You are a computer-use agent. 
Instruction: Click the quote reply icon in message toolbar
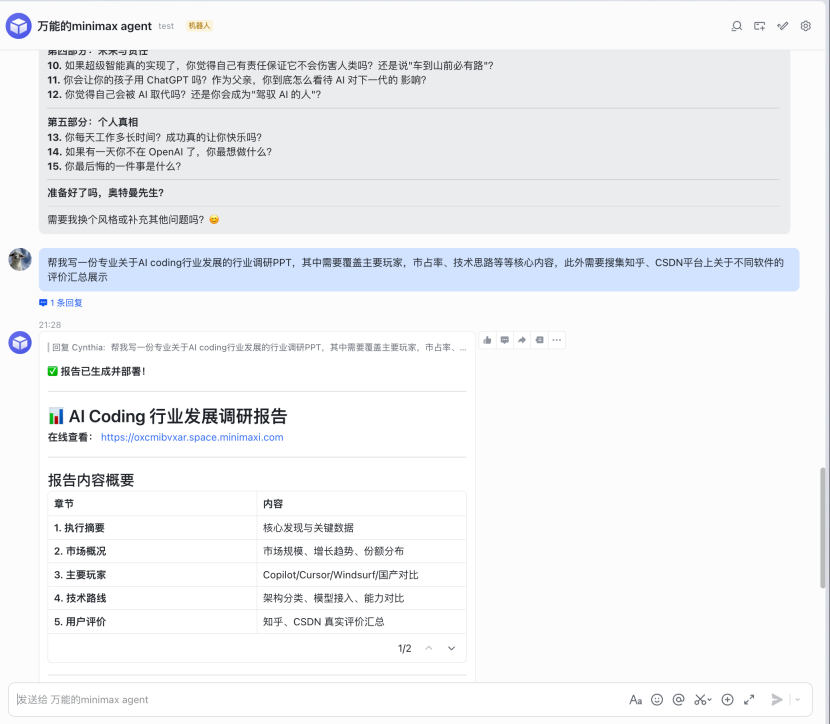pos(539,340)
